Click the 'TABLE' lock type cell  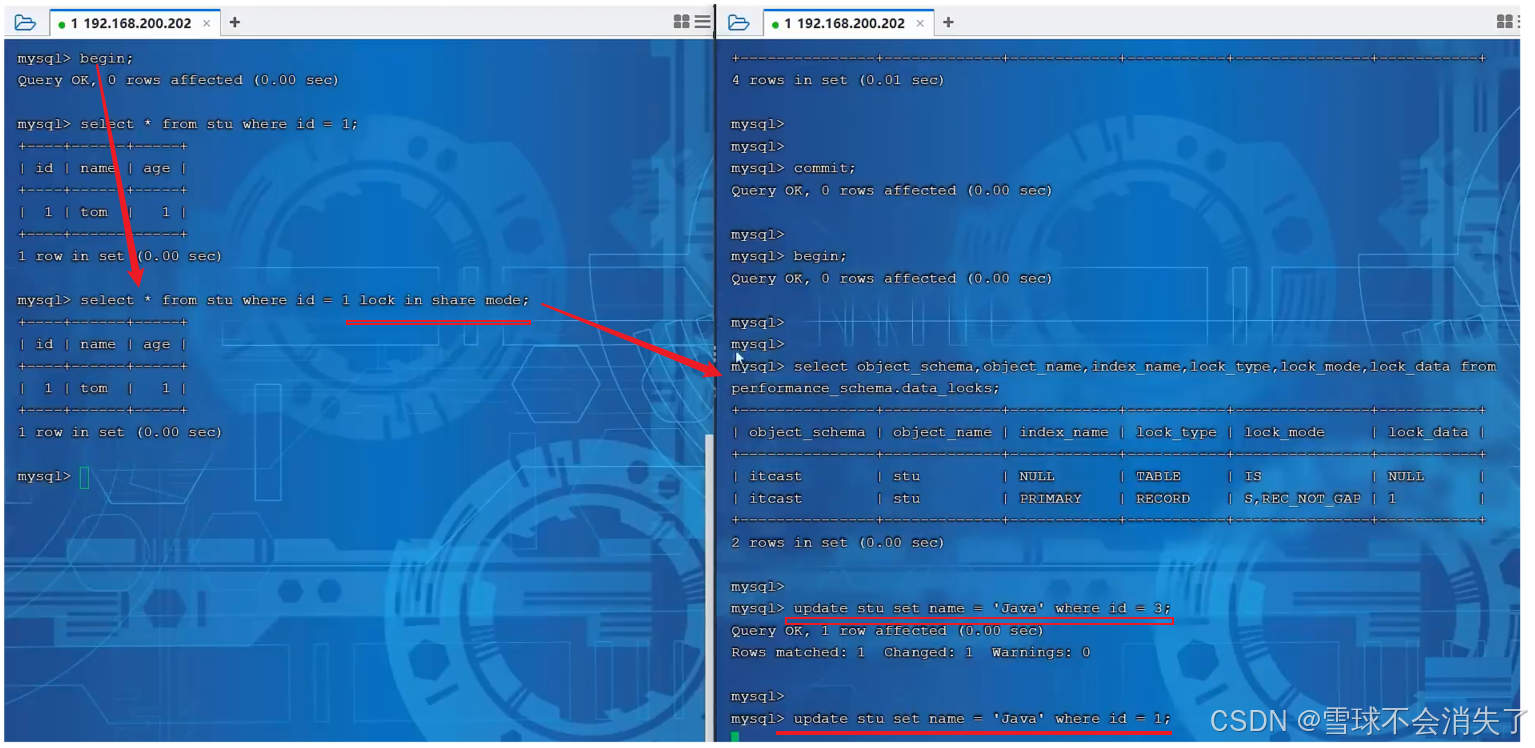point(1159,476)
